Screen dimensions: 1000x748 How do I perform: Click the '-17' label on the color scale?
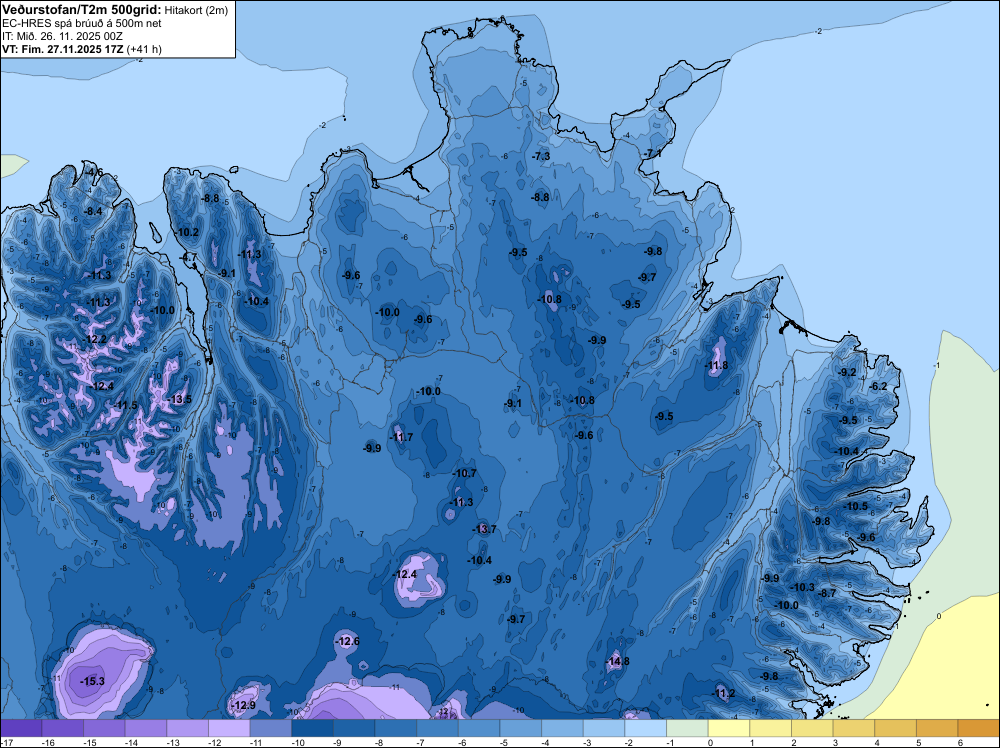(5, 742)
